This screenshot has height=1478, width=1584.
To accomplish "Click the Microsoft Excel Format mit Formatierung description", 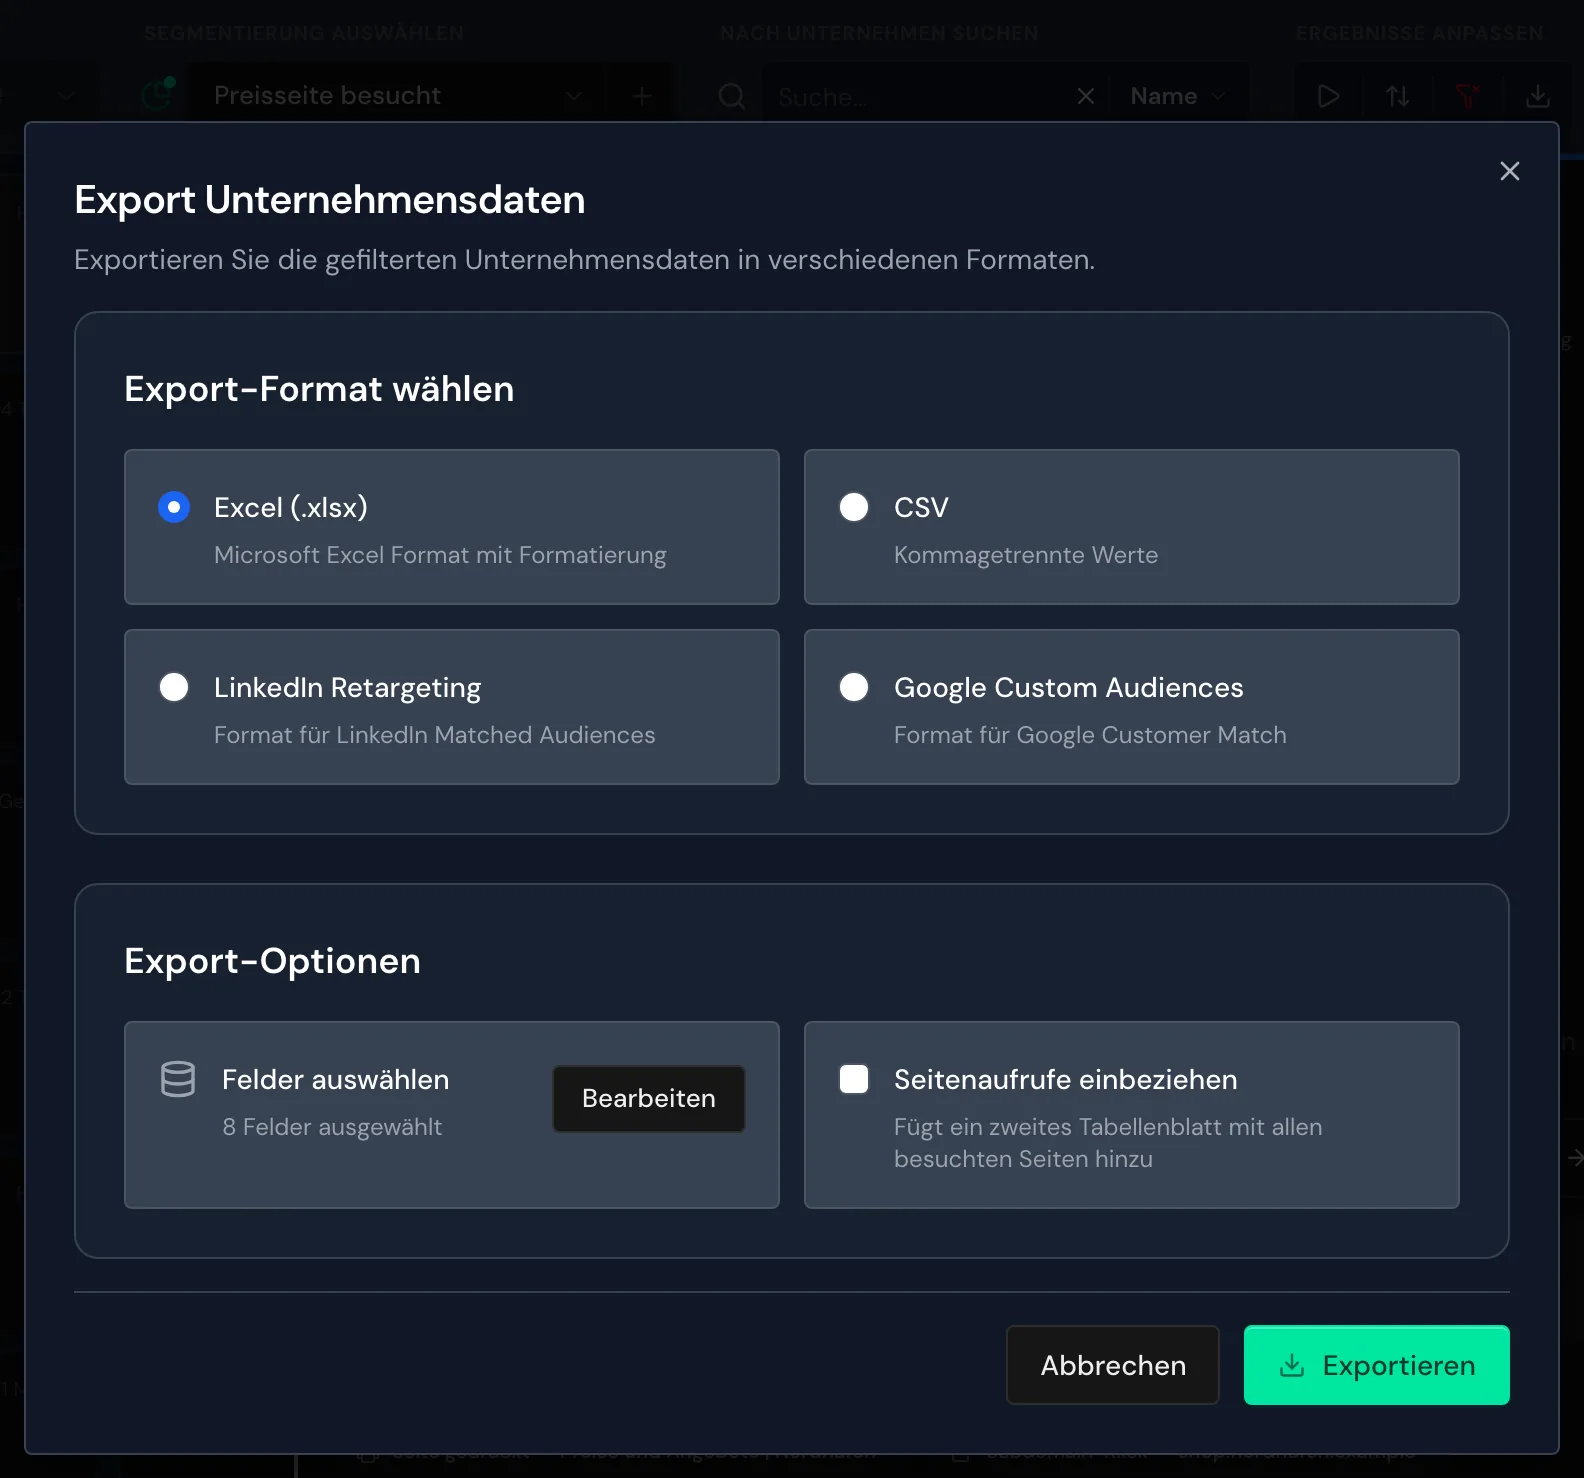I will coord(440,555).
